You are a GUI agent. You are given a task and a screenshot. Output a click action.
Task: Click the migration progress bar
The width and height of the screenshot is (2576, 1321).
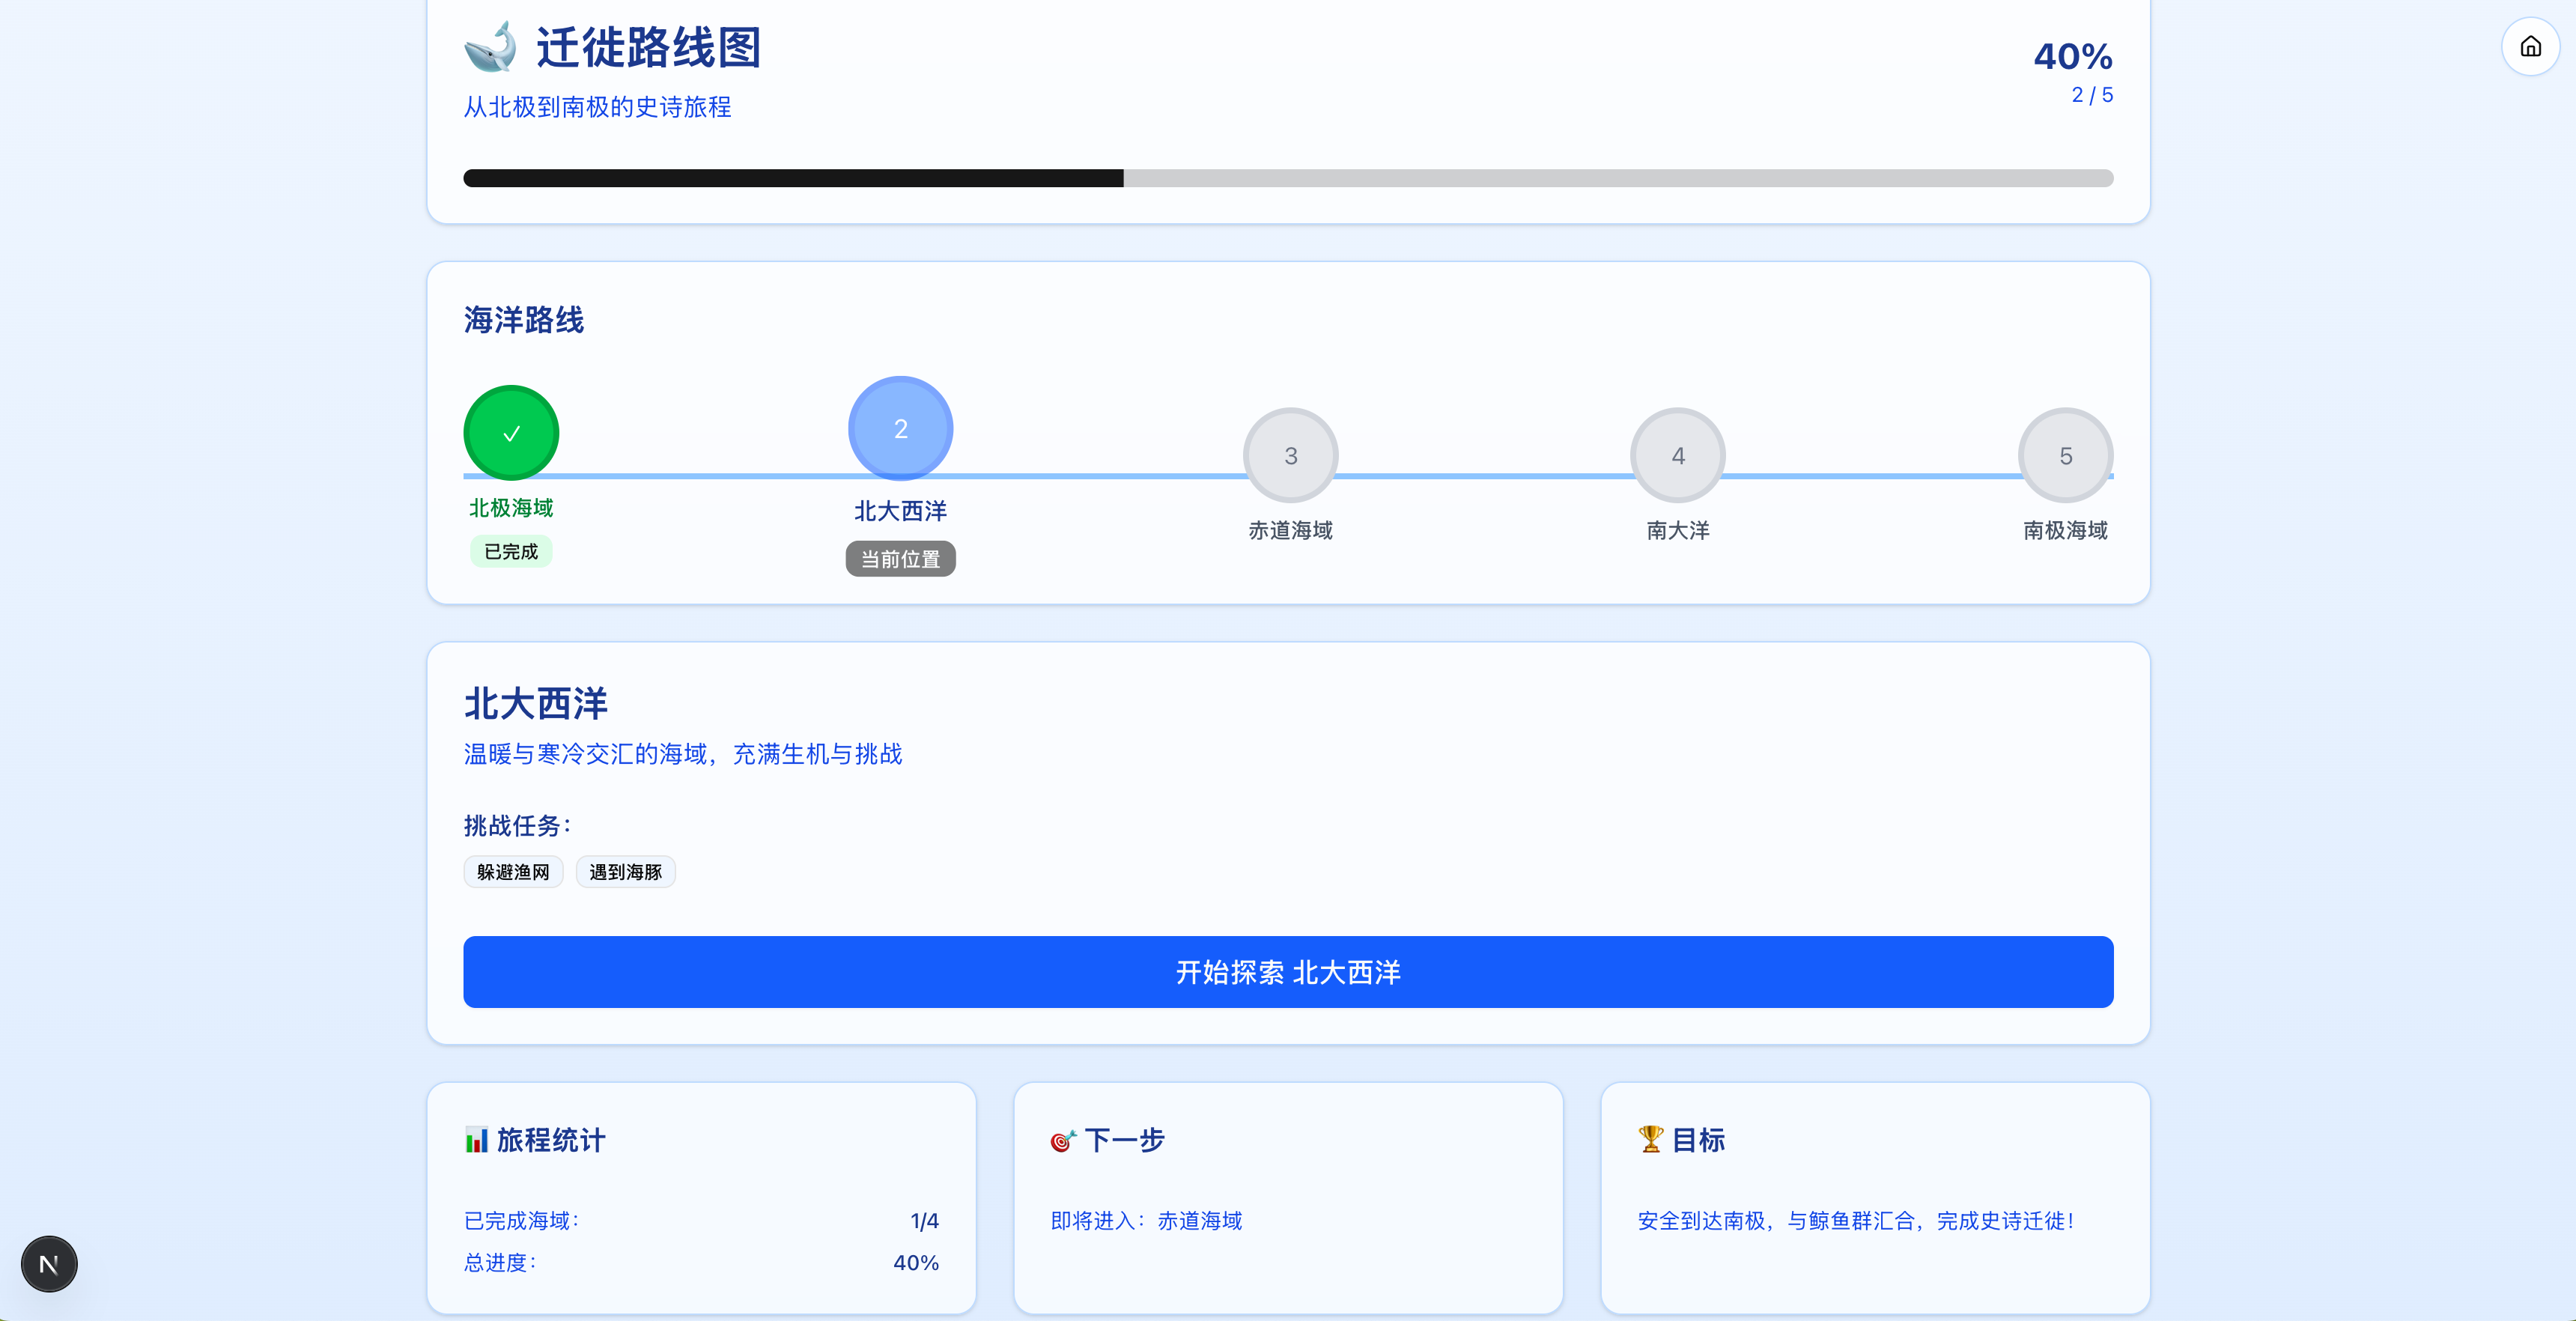pos(1288,178)
